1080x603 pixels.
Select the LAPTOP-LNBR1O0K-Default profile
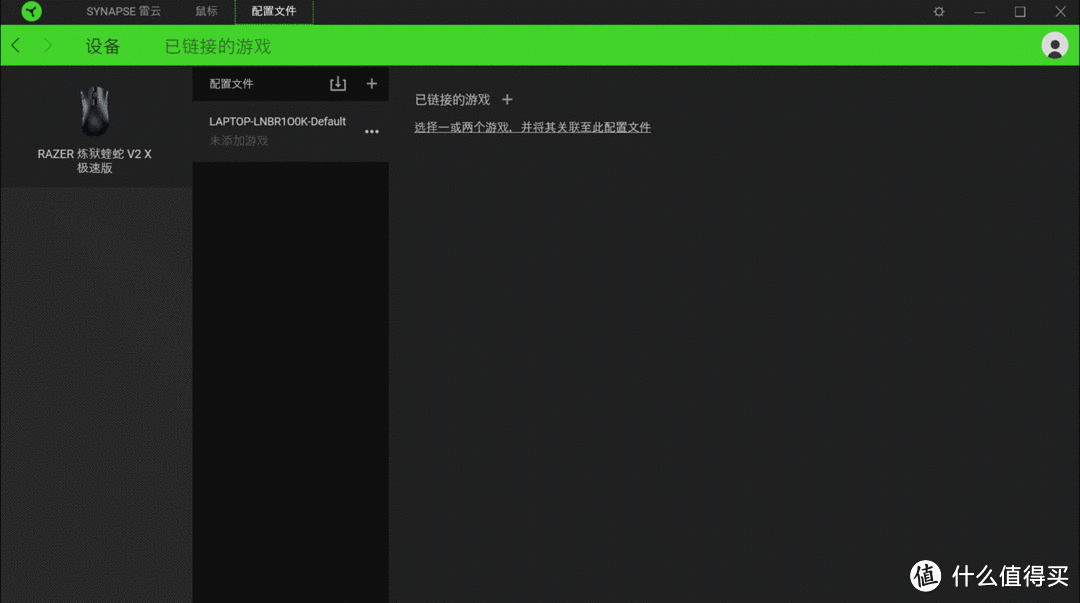290,131
